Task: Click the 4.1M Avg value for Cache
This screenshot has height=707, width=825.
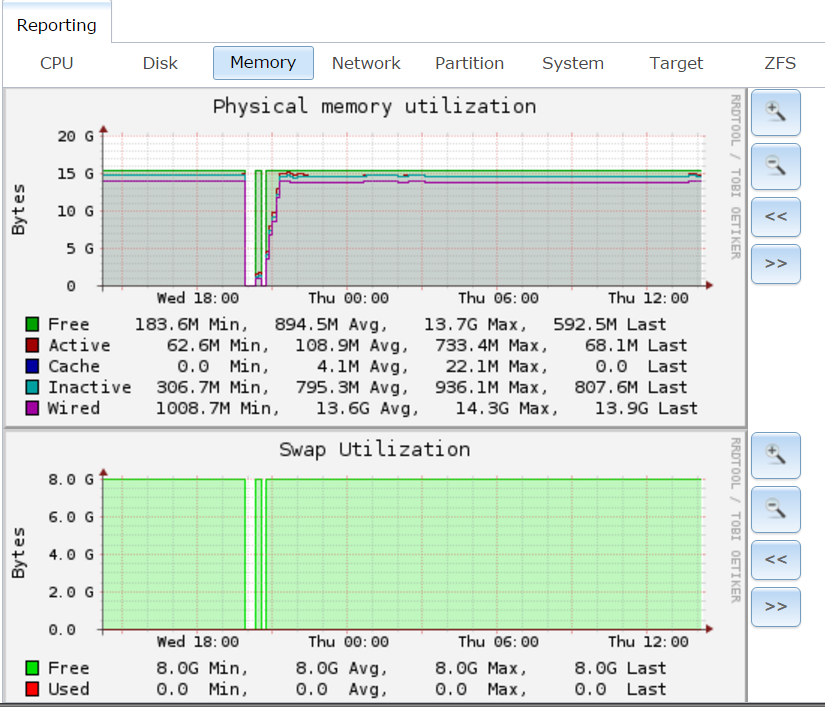Action: pyautogui.click(x=363, y=366)
